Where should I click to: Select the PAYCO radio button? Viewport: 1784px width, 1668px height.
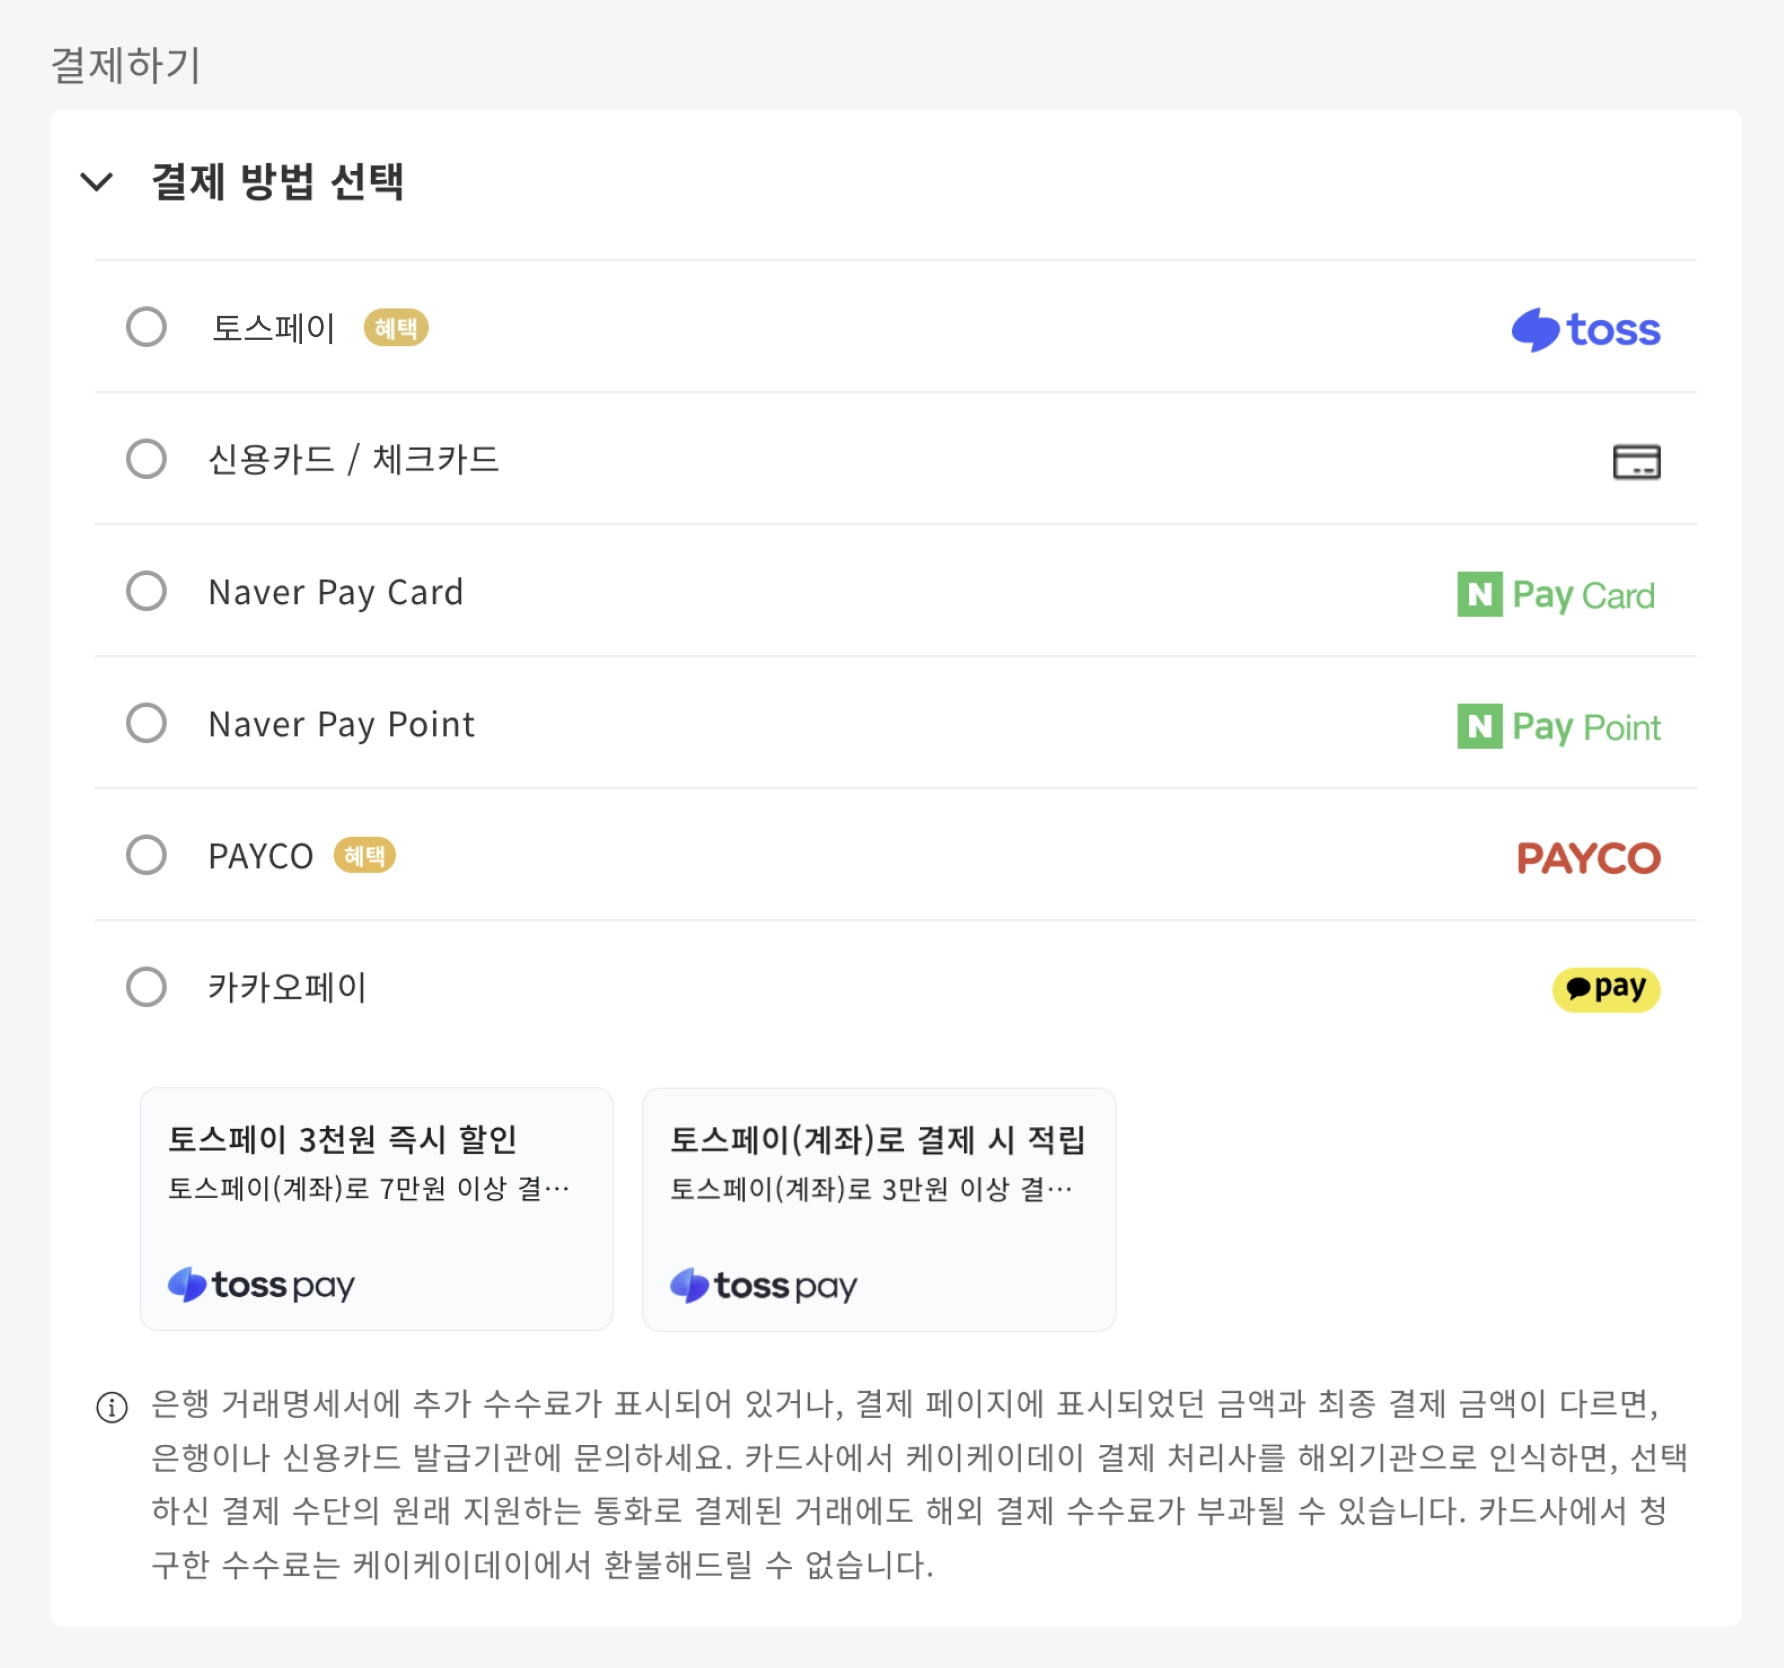(146, 855)
